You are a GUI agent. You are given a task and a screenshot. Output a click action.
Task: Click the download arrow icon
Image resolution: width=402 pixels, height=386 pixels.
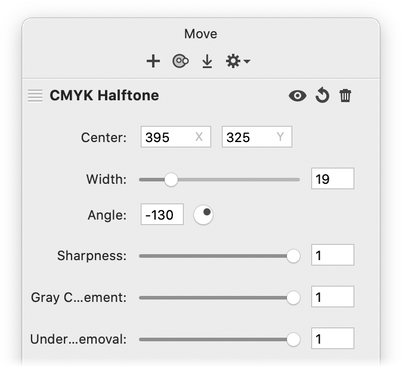pos(207,61)
